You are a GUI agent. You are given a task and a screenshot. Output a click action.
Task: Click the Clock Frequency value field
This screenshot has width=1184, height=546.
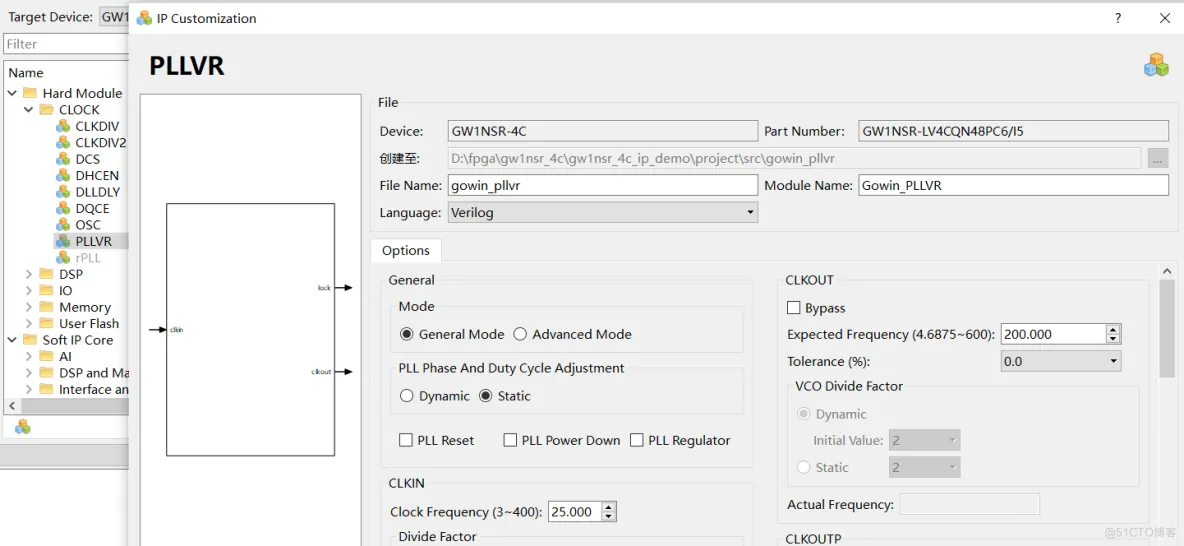click(x=575, y=511)
